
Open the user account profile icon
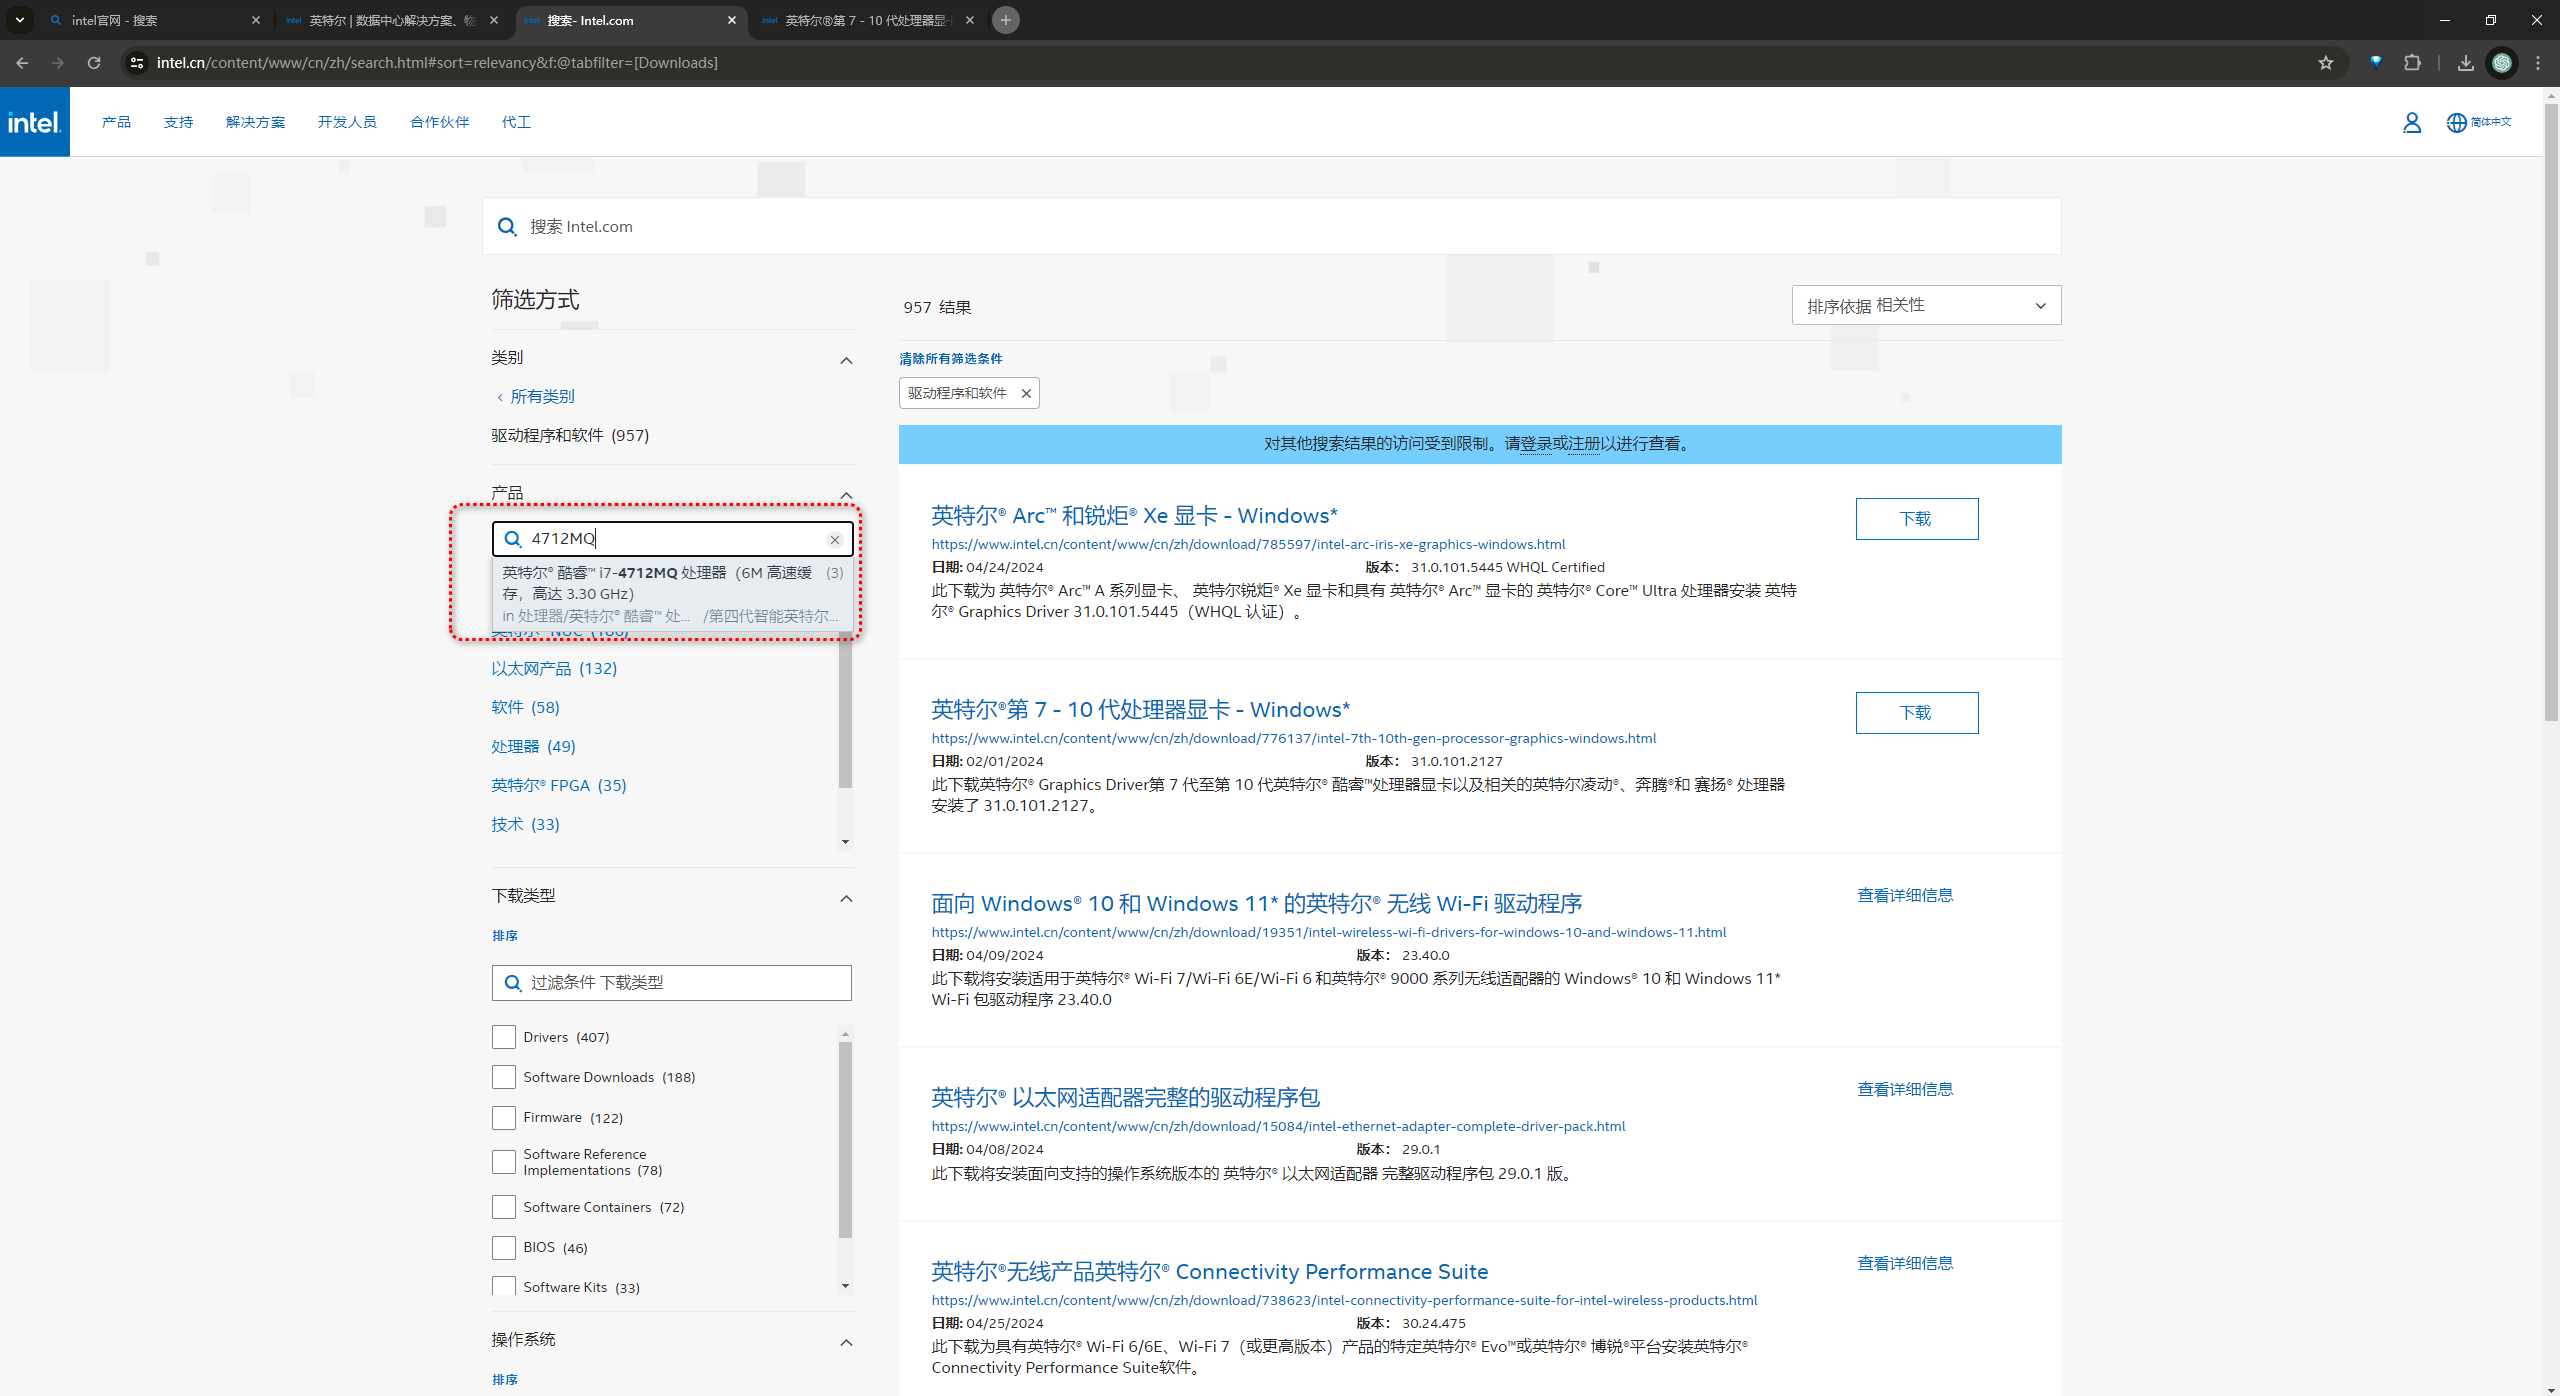(2411, 122)
